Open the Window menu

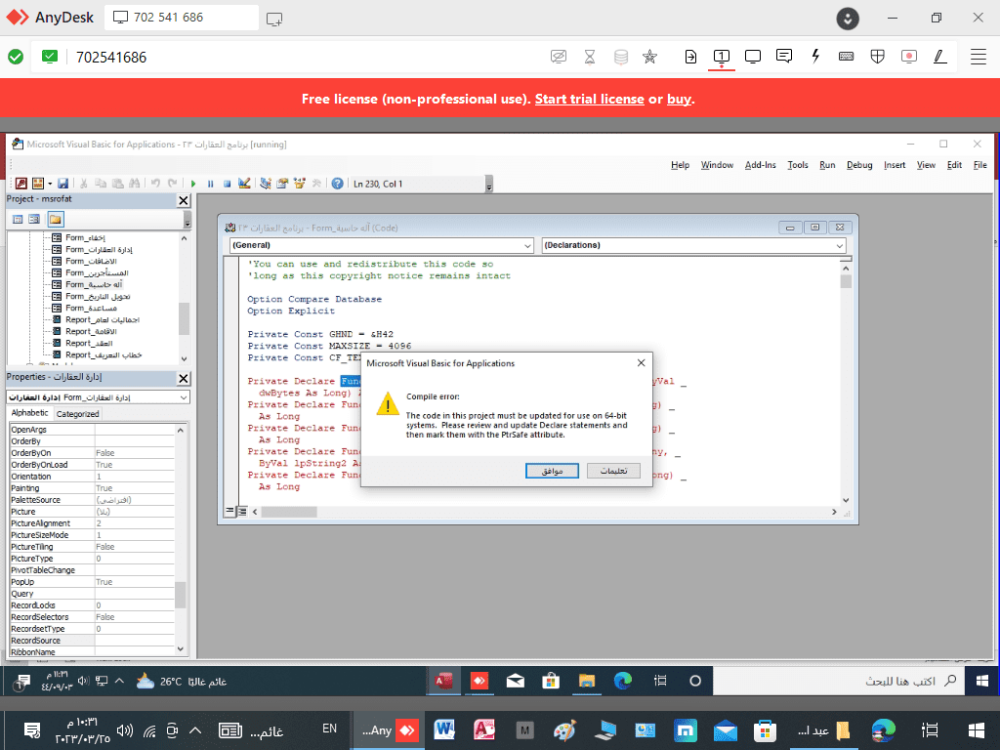(717, 165)
